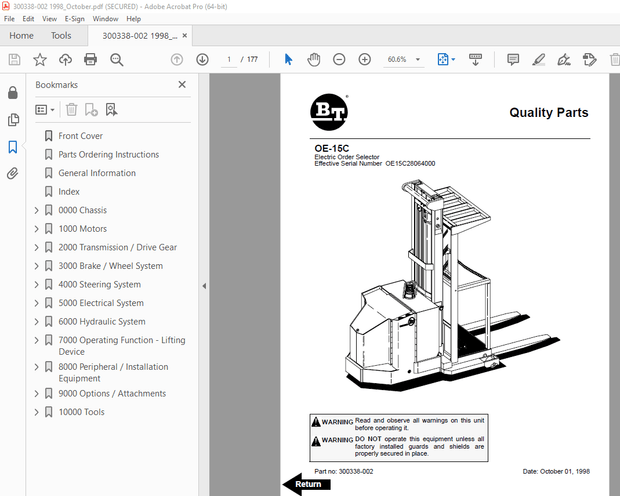The width and height of the screenshot is (620, 496).
Task: Zoom out with the minus icon
Action: pos(339,60)
